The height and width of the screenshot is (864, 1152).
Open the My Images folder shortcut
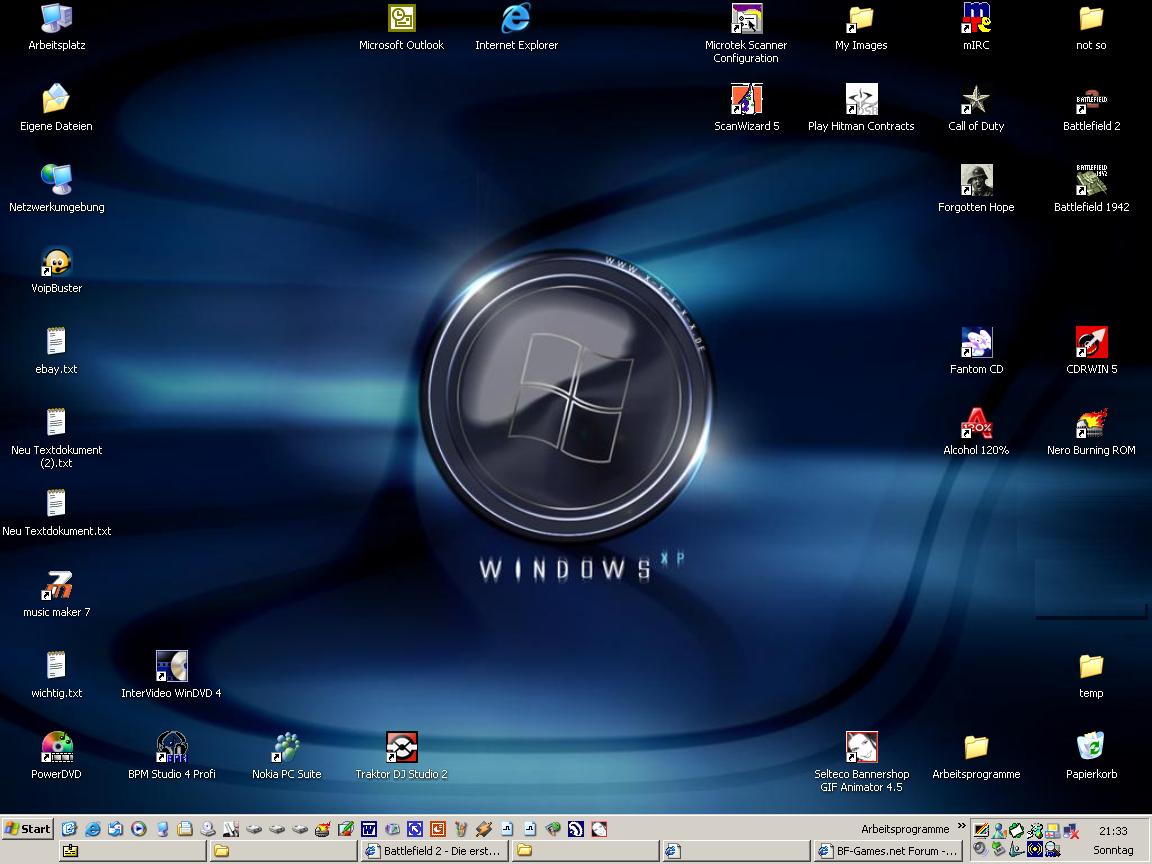click(x=861, y=27)
